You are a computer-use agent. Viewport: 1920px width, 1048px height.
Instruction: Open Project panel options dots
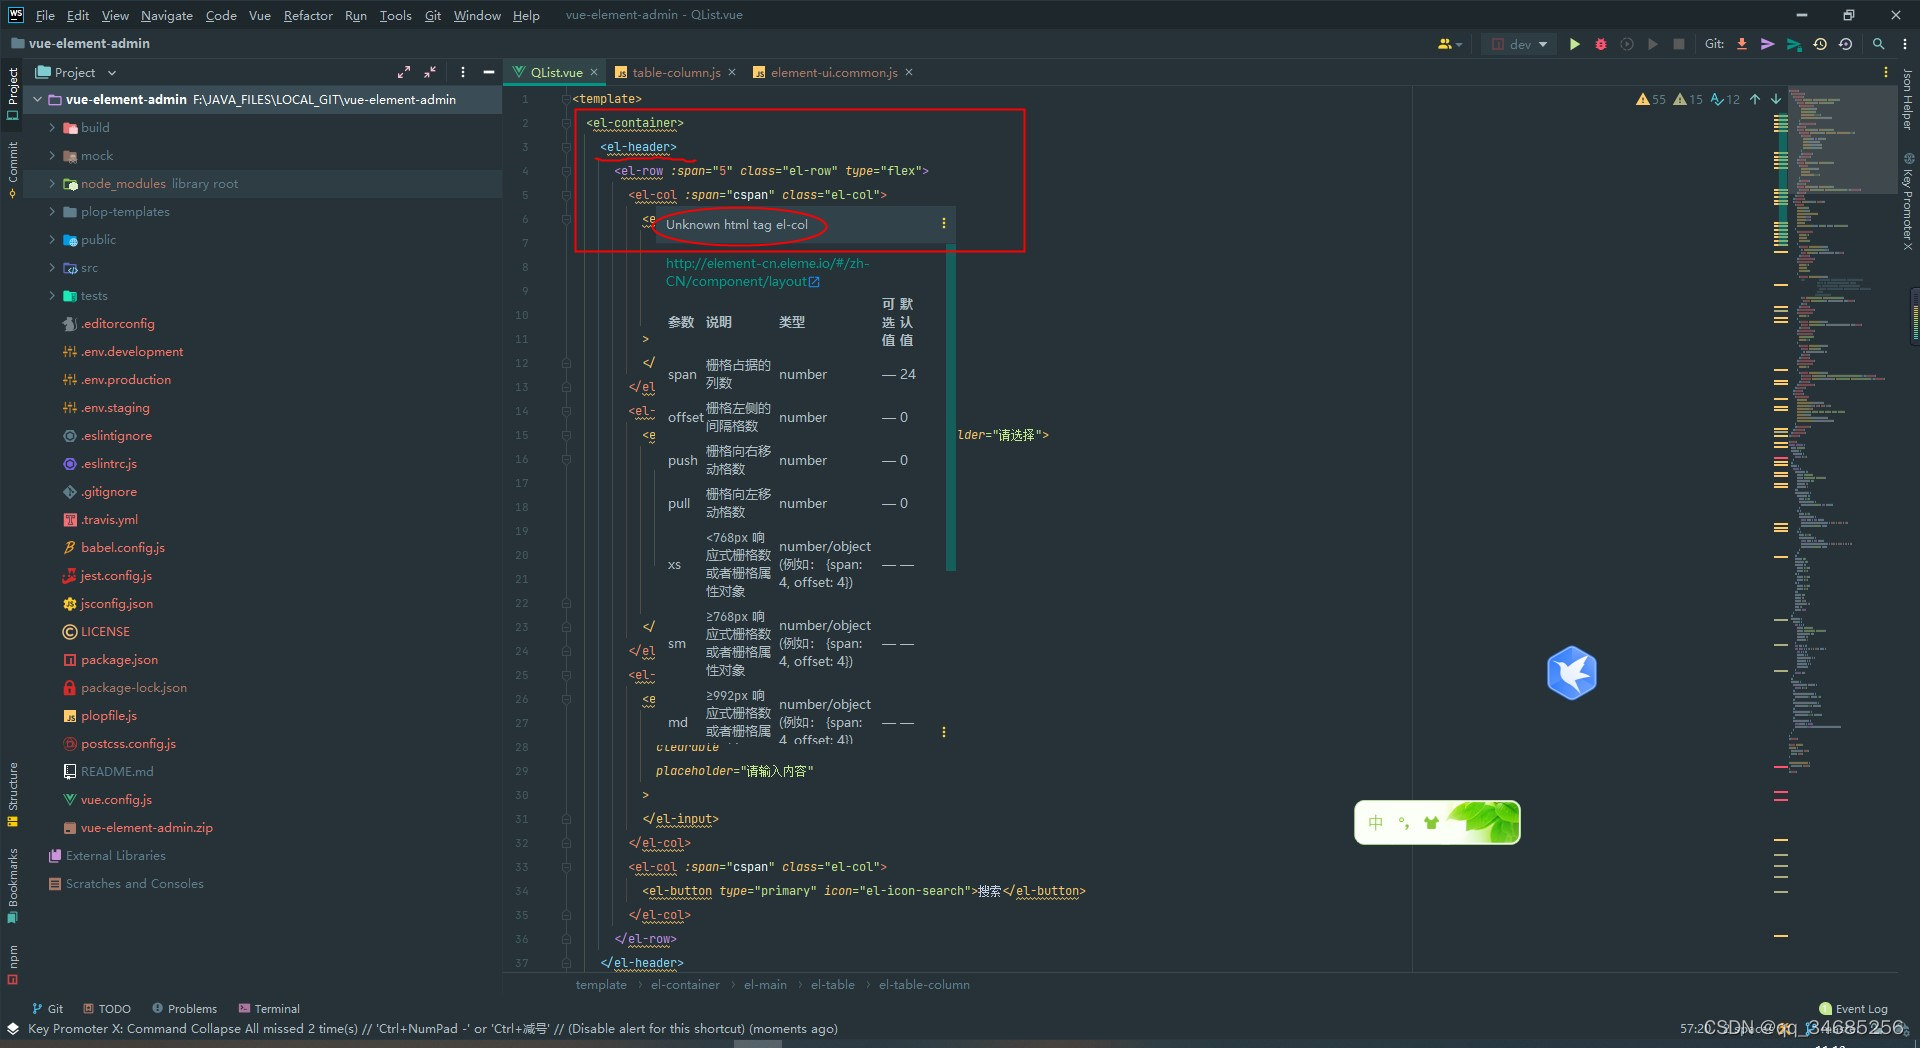click(462, 72)
